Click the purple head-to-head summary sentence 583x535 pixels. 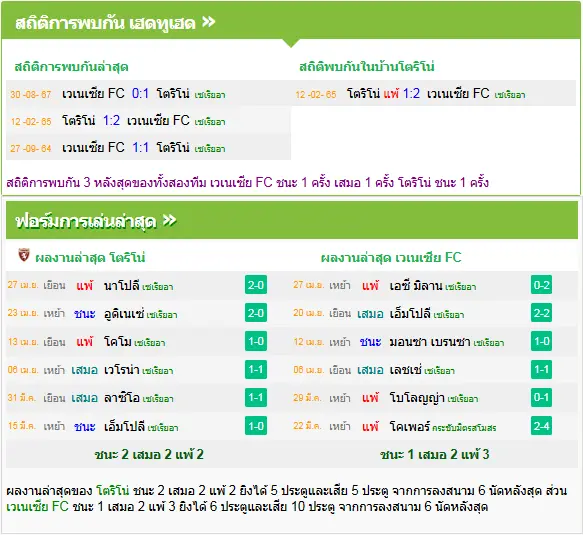coord(247,183)
